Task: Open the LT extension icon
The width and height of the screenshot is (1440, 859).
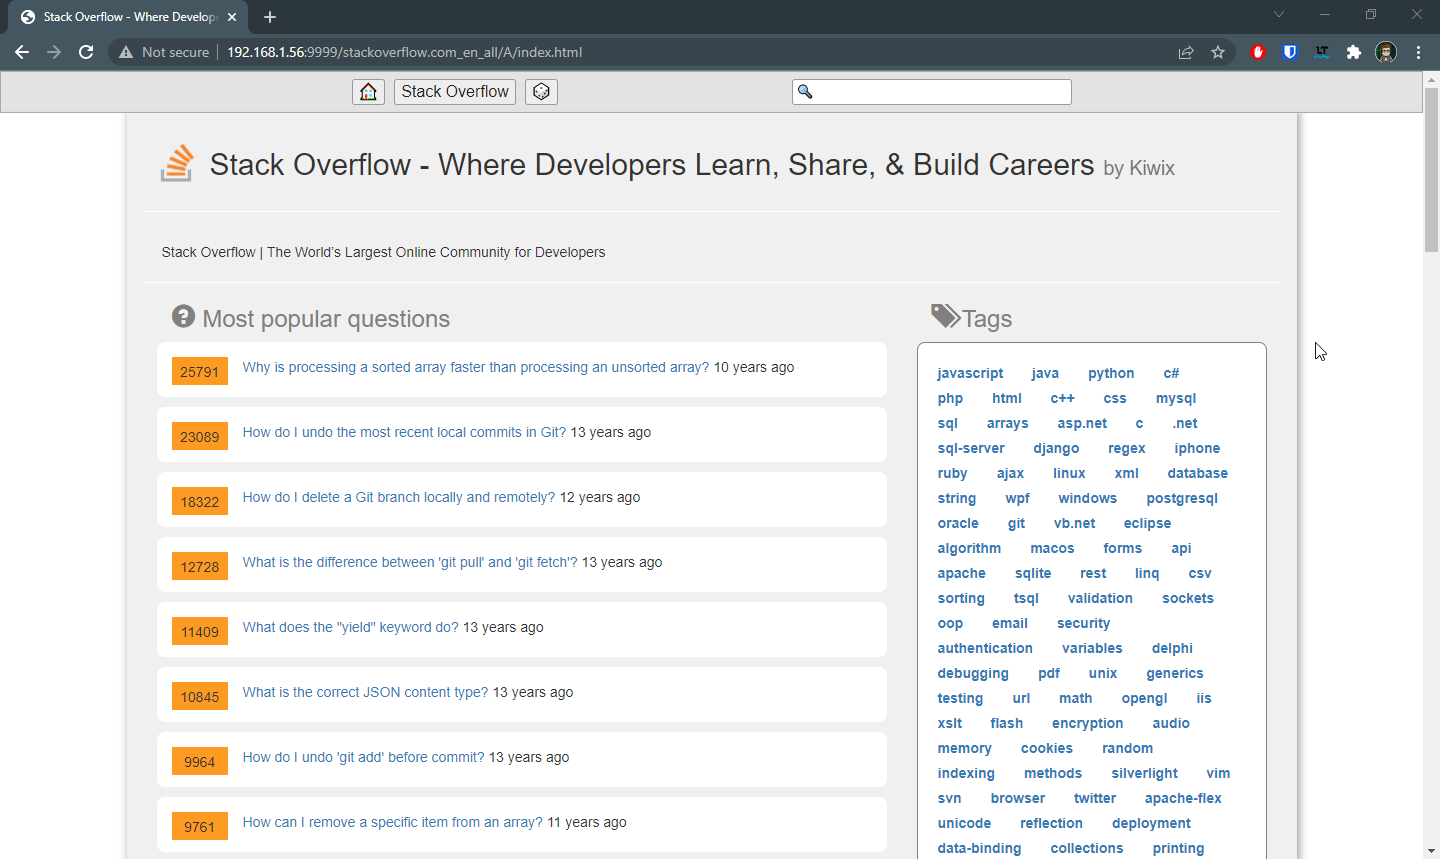Action: pos(1322,52)
